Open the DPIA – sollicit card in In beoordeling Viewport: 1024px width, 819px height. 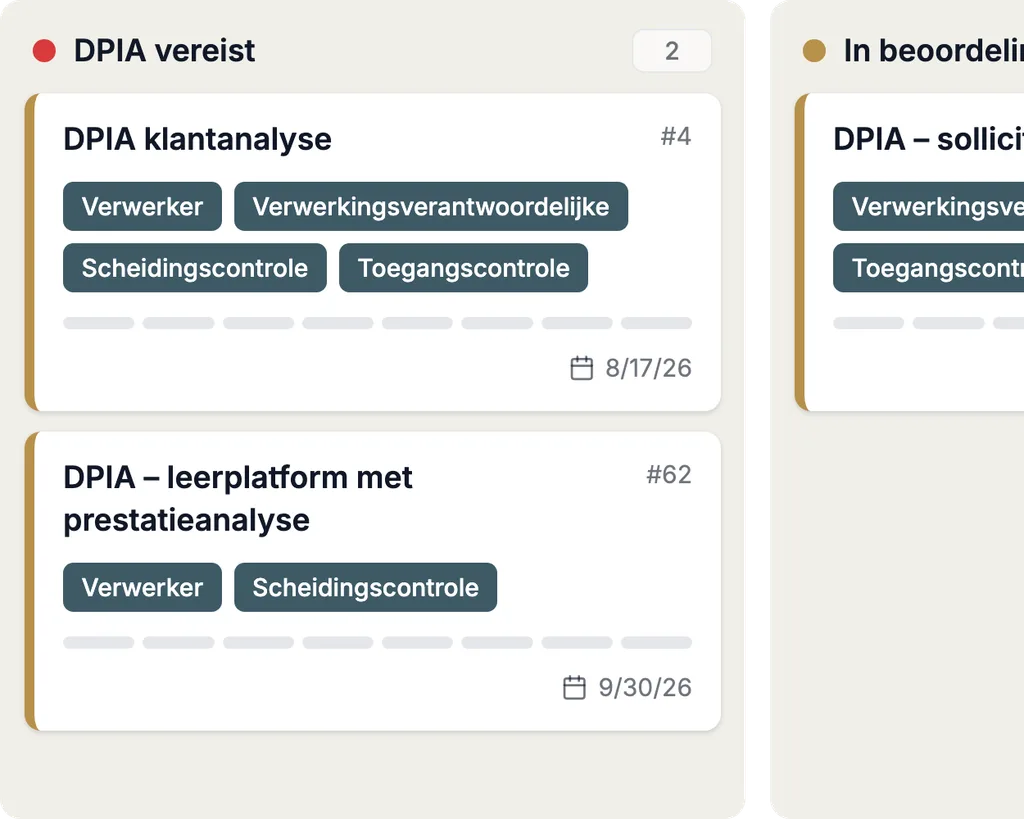pos(927,139)
